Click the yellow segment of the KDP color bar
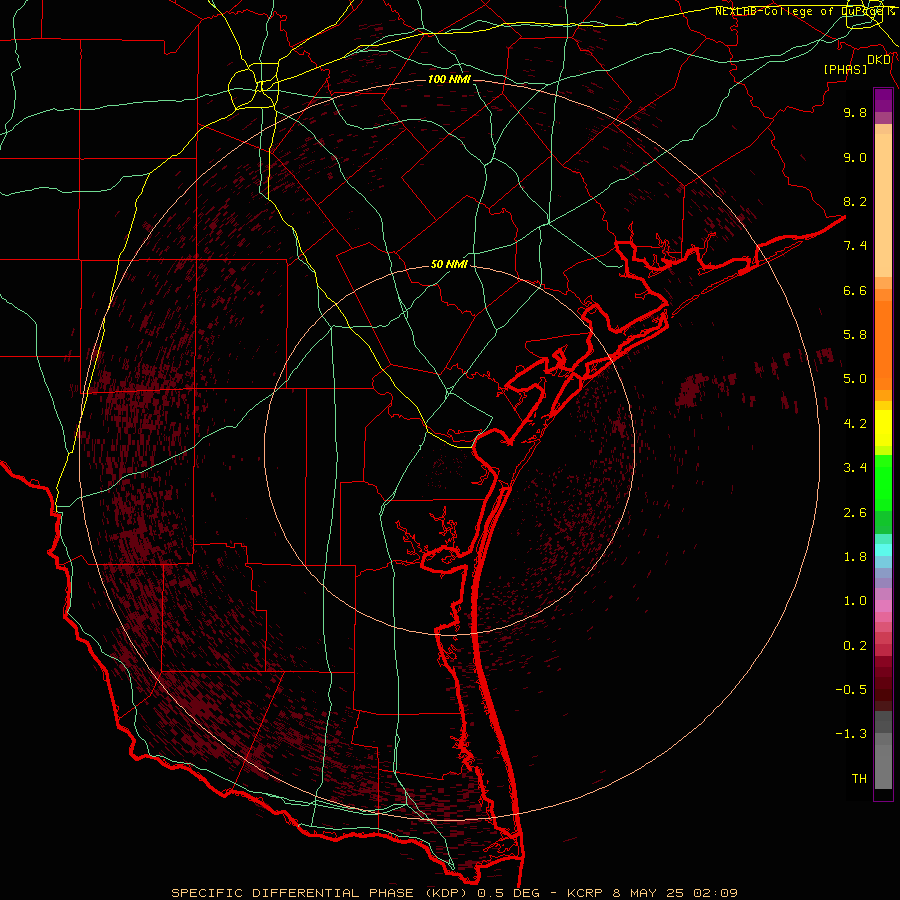 (x=883, y=428)
